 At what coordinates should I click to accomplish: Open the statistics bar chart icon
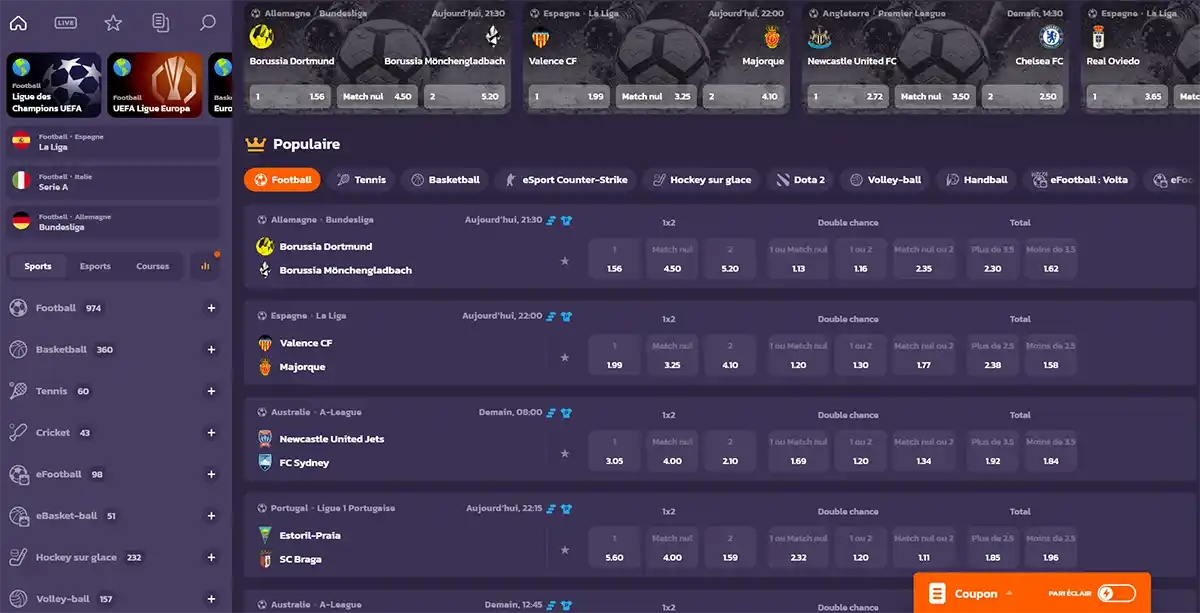click(205, 266)
